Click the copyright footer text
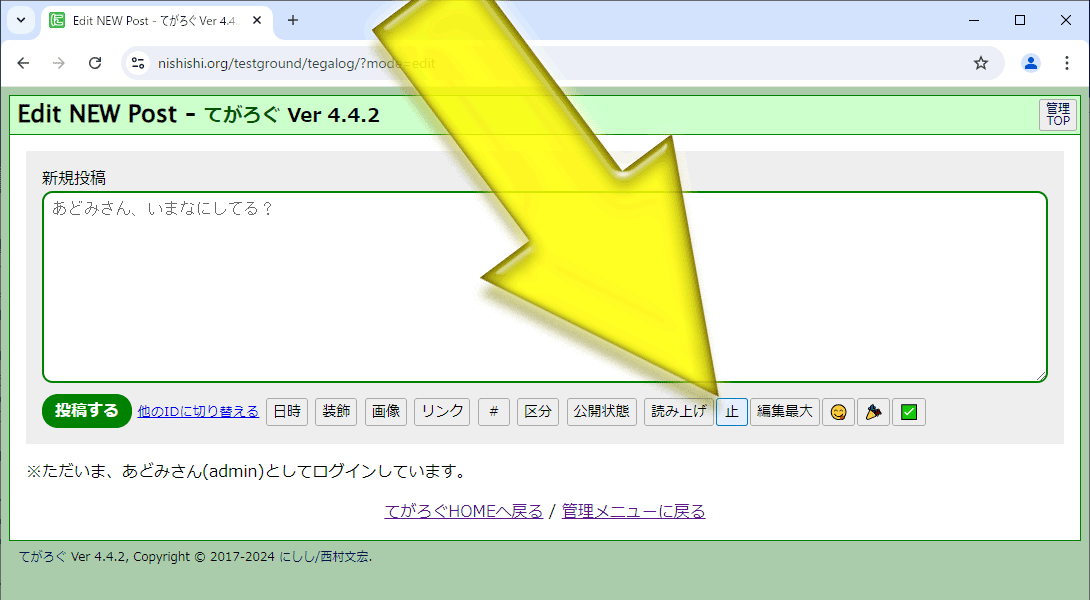1090x600 pixels. 195,557
